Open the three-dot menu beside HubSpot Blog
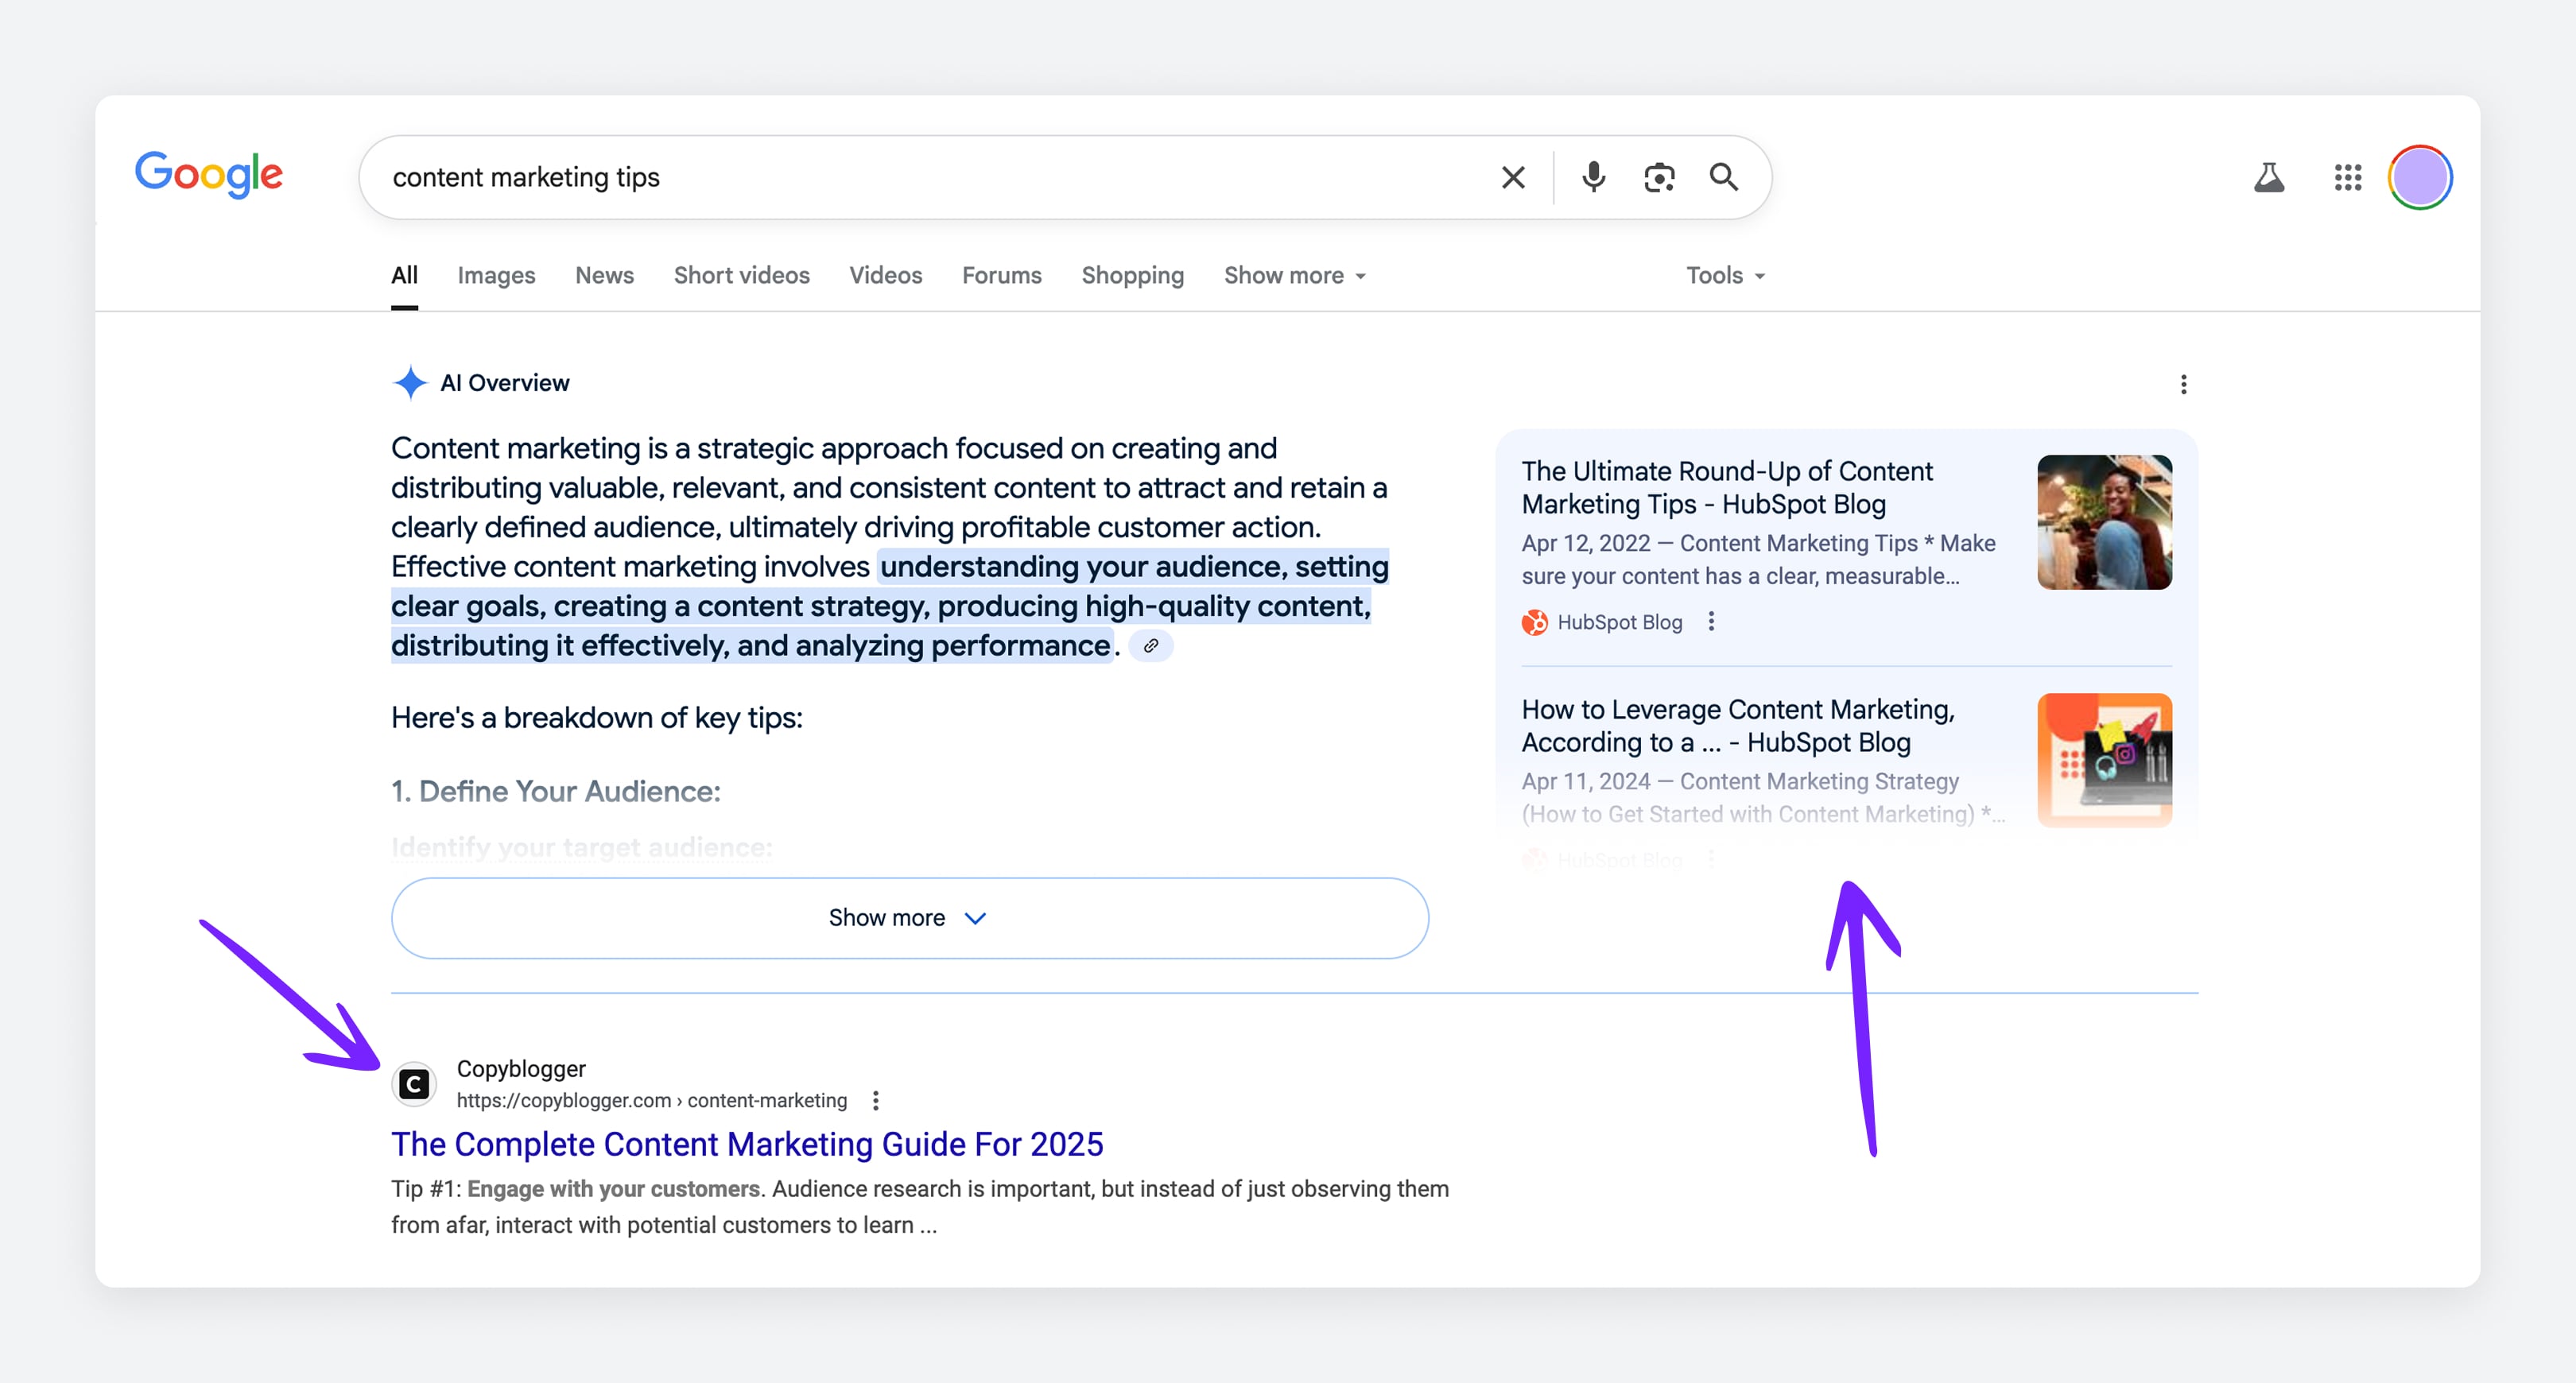Image resolution: width=2576 pixels, height=1383 pixels. click(1711, 621)
